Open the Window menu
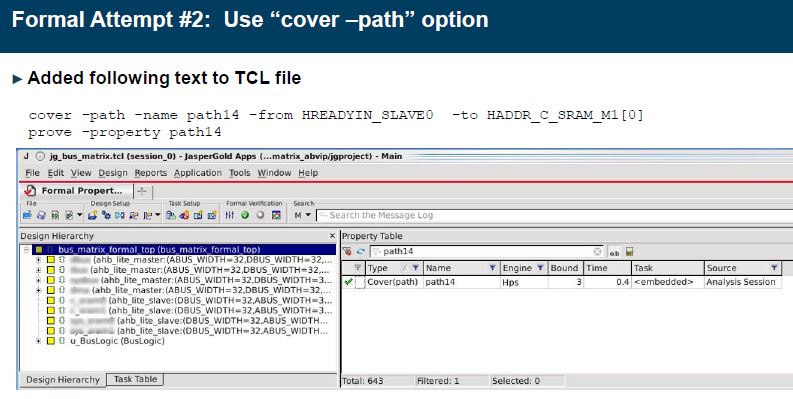Image resolution: width=793 pixels, height=399 pixels. [x=275, y=173]
